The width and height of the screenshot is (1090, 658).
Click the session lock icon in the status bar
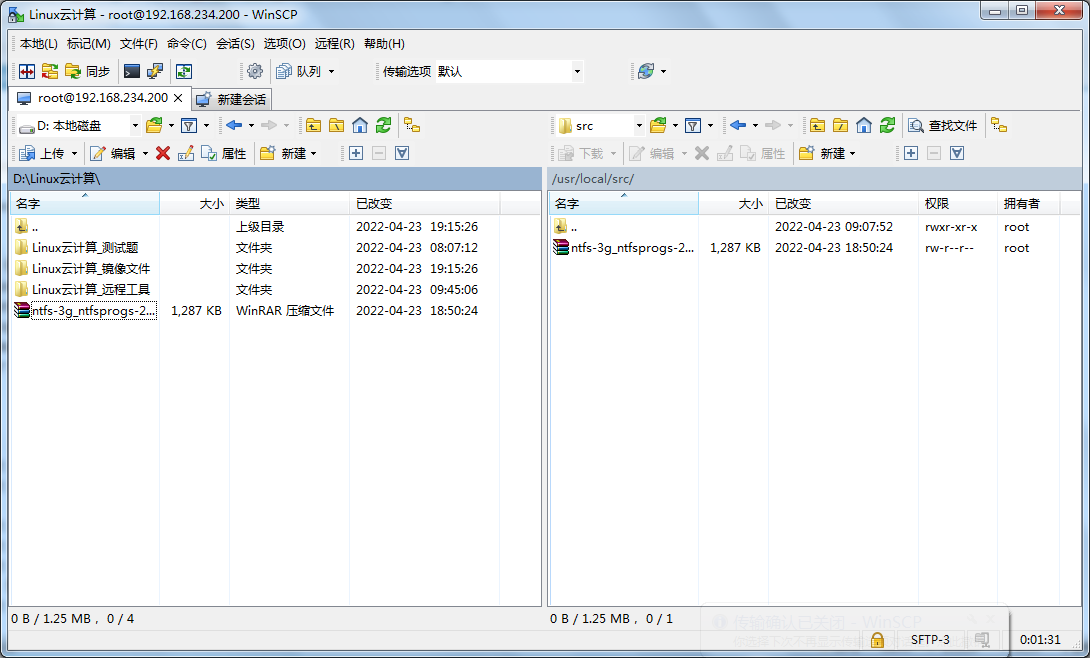coord(877,639)
